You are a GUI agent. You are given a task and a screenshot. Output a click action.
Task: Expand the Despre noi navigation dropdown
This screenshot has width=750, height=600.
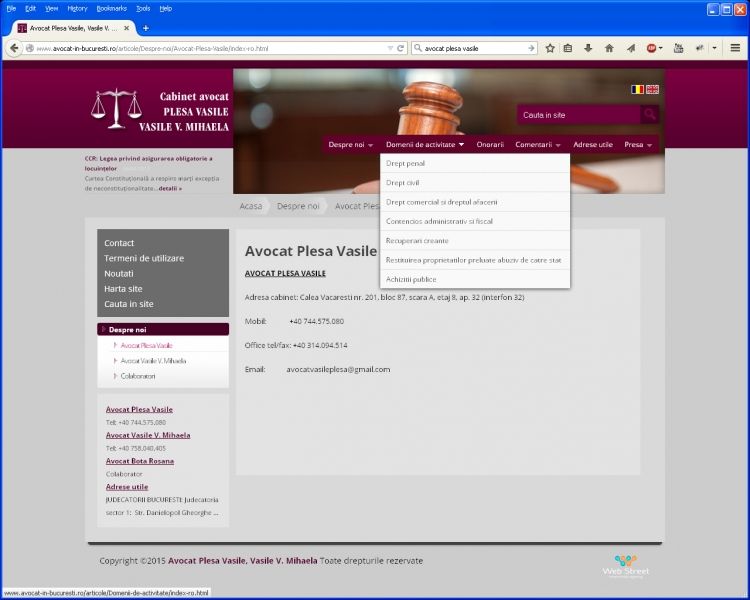click(x=350, y=145)
